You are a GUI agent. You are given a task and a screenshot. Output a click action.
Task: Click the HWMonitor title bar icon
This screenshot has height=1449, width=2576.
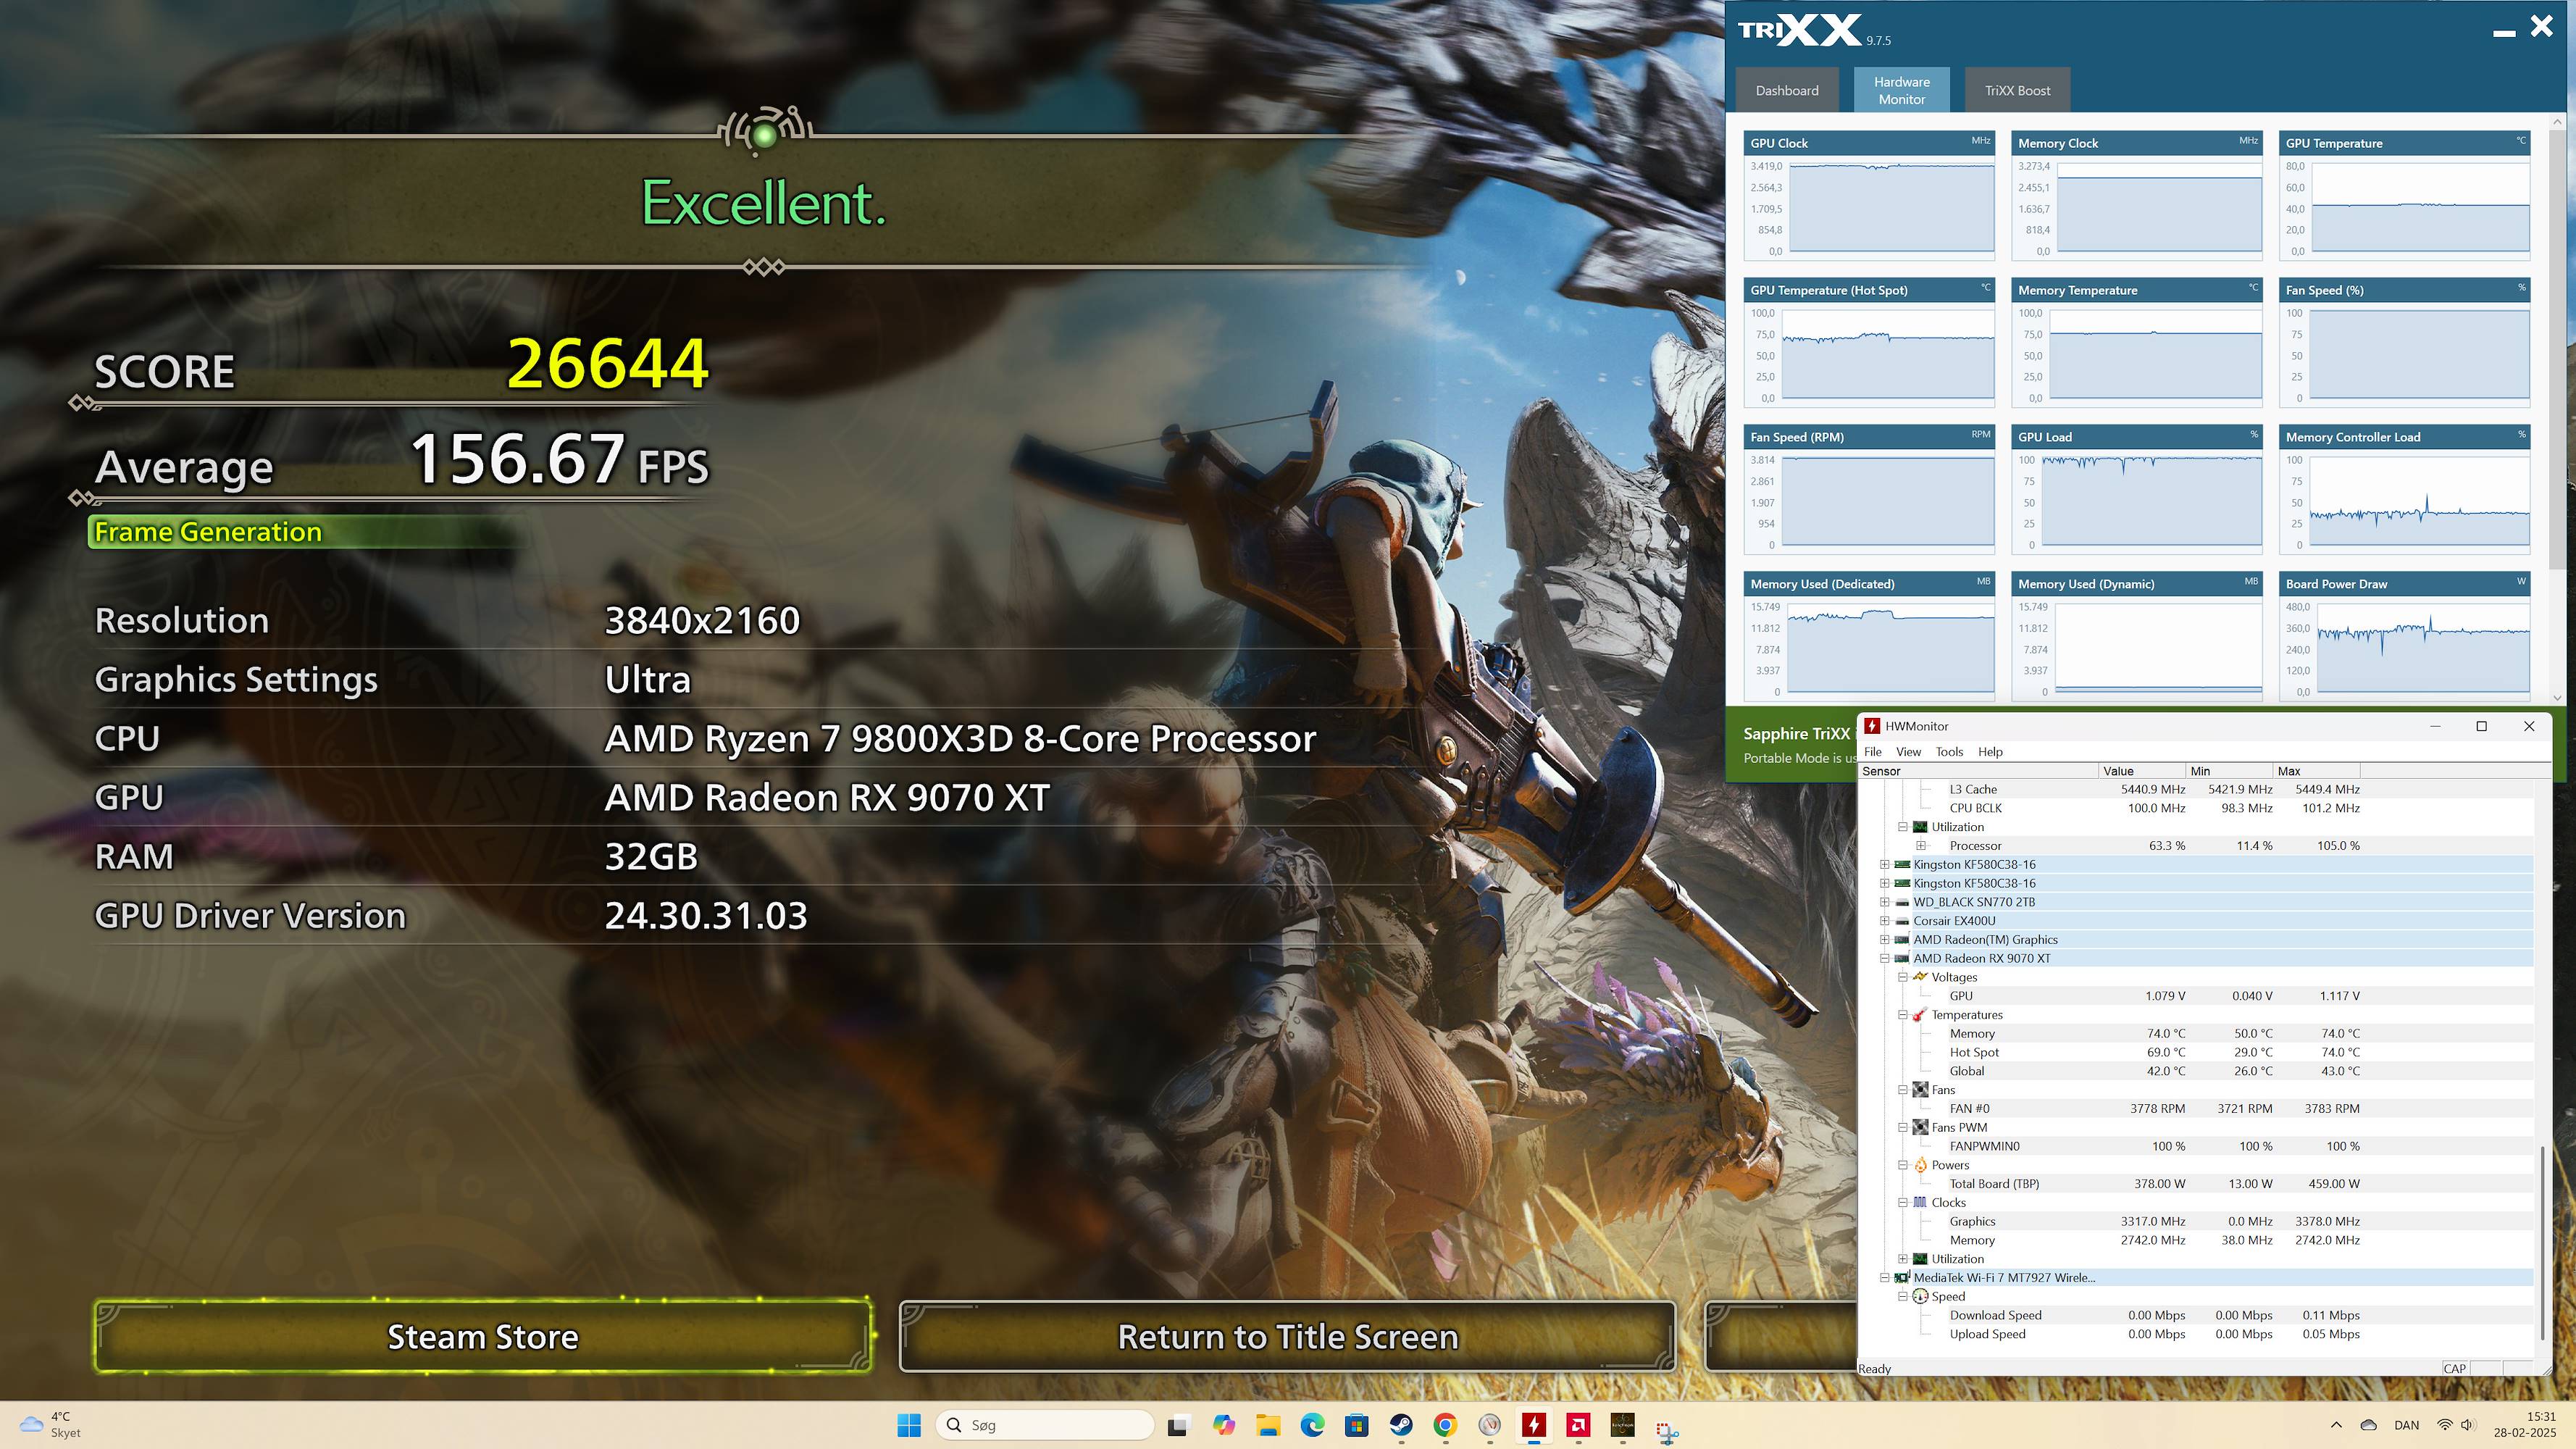pos(1871,726)
